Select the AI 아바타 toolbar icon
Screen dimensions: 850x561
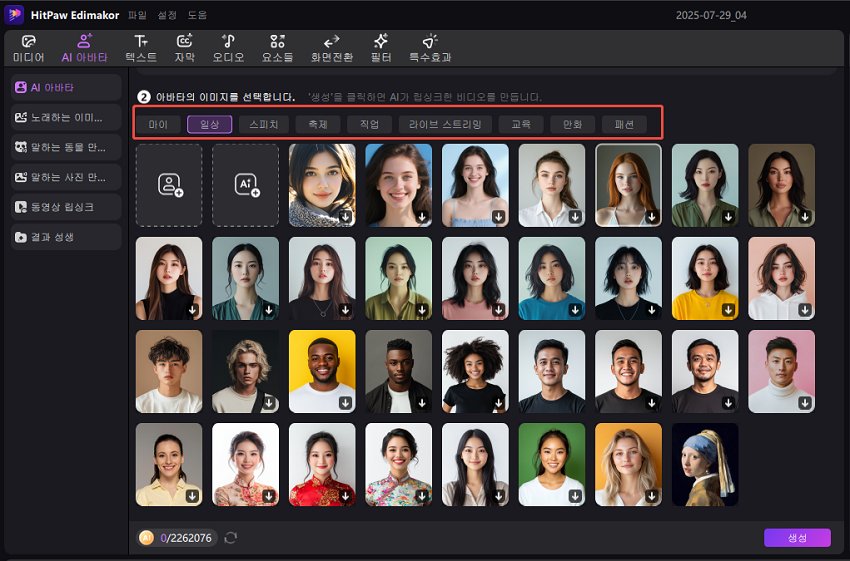[84, 48]
